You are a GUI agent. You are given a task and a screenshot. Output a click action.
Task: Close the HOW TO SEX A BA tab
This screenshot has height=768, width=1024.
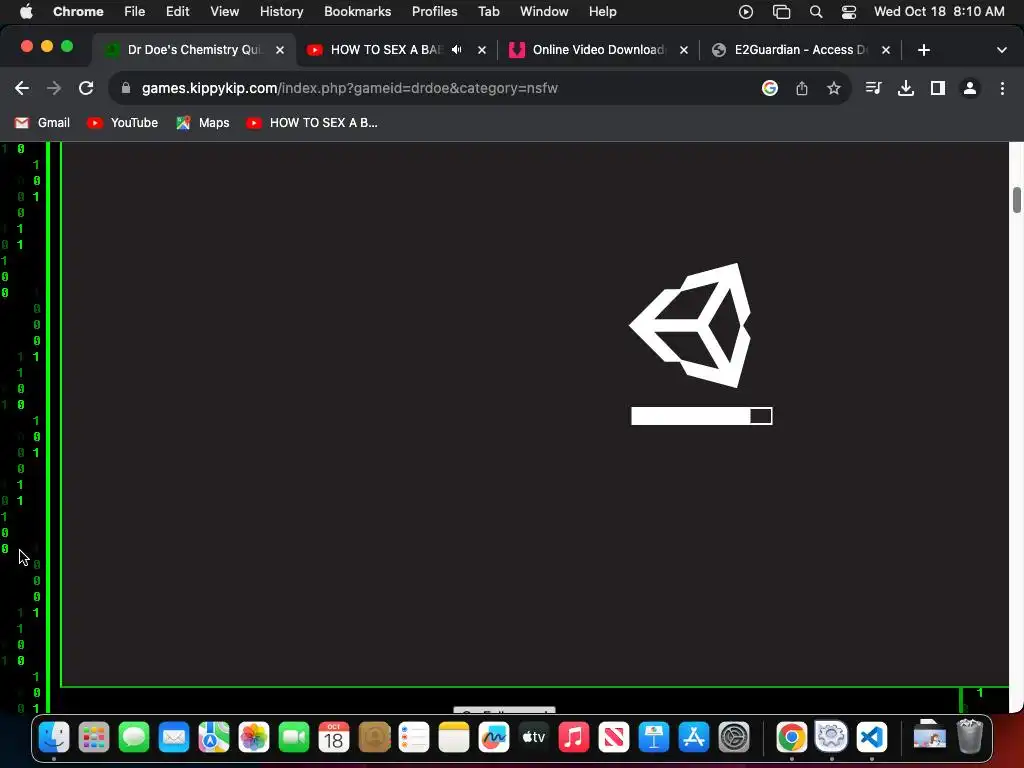pos(482,50)
